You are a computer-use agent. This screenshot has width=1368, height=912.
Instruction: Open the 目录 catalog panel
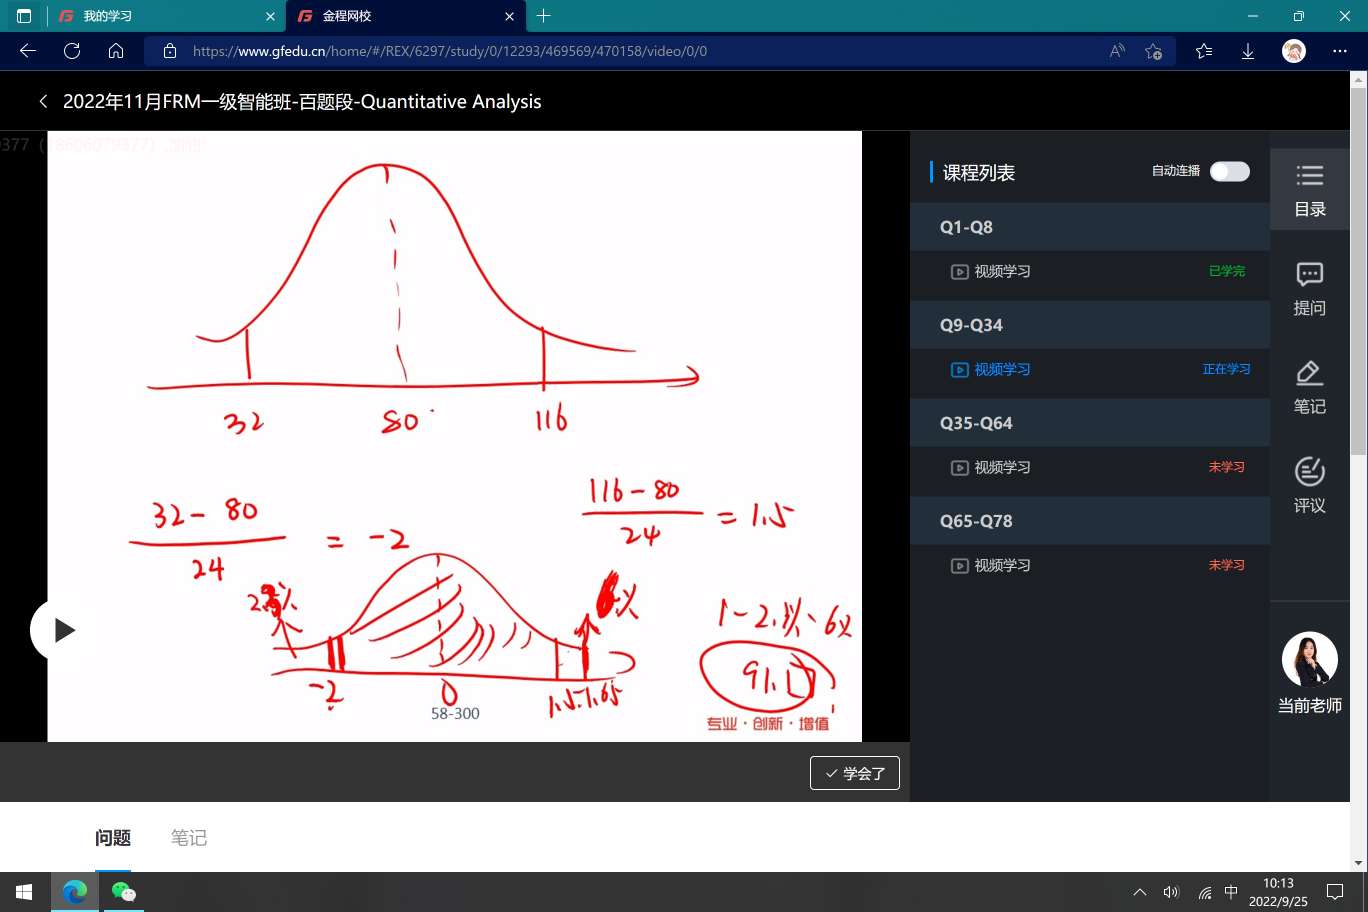click(x=1309, y=190)
